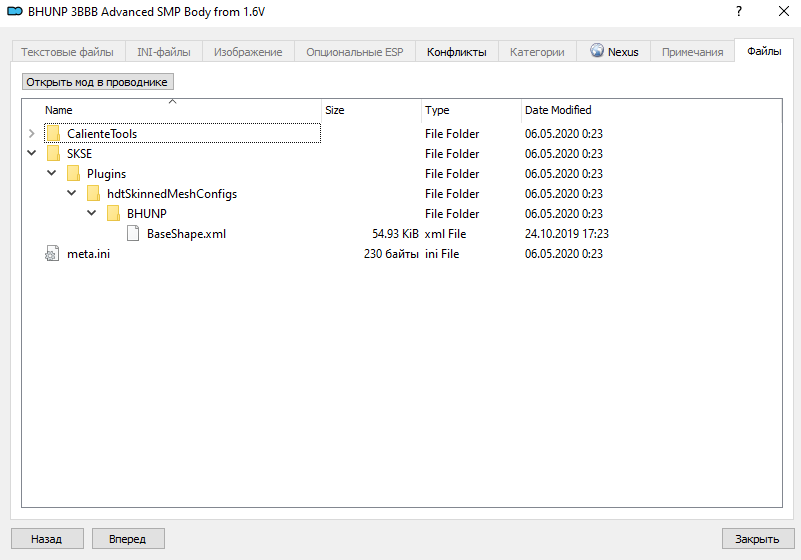This screenshot has width=801, height=560.
Task: Open the Примечания tab
Action: pyautogui.click(x=693, y=52)
